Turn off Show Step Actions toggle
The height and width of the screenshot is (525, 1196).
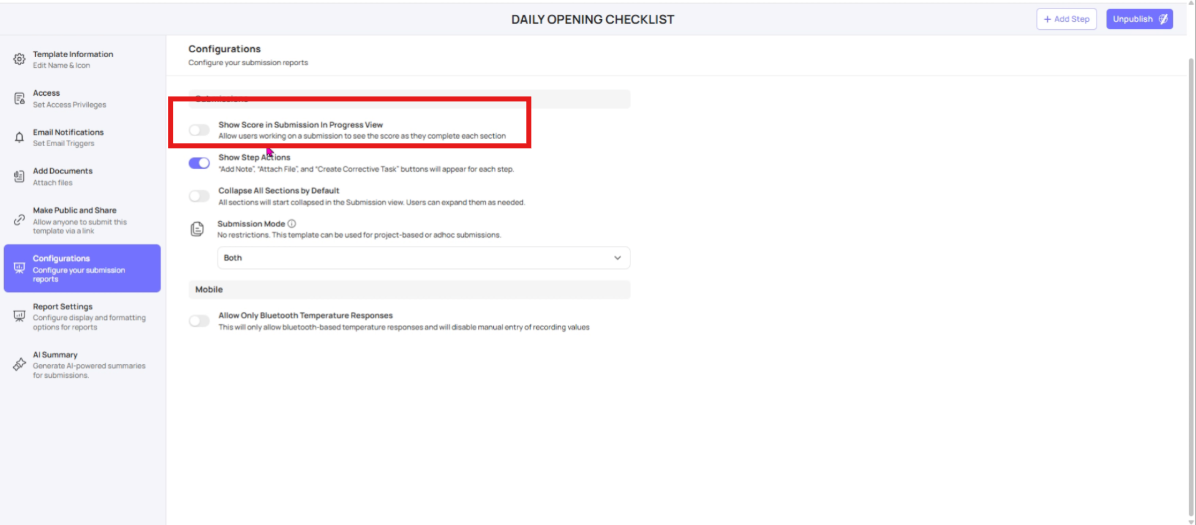pyautogui.click(x=199, y=162)
